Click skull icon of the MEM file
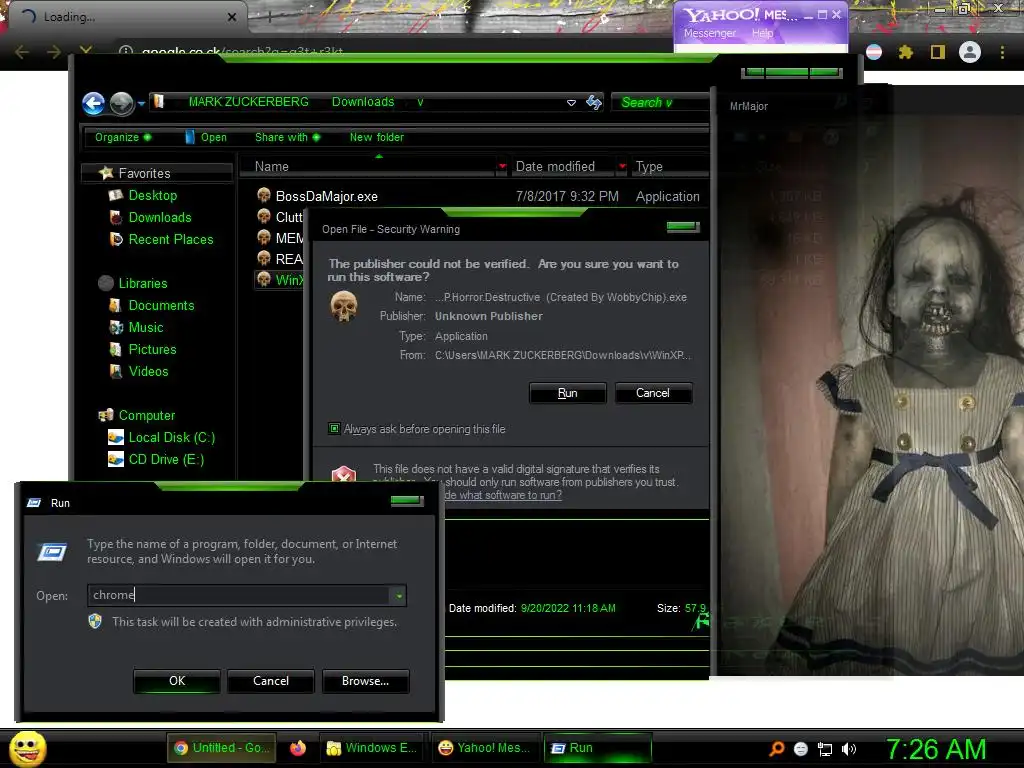 [x=264, y=237]
